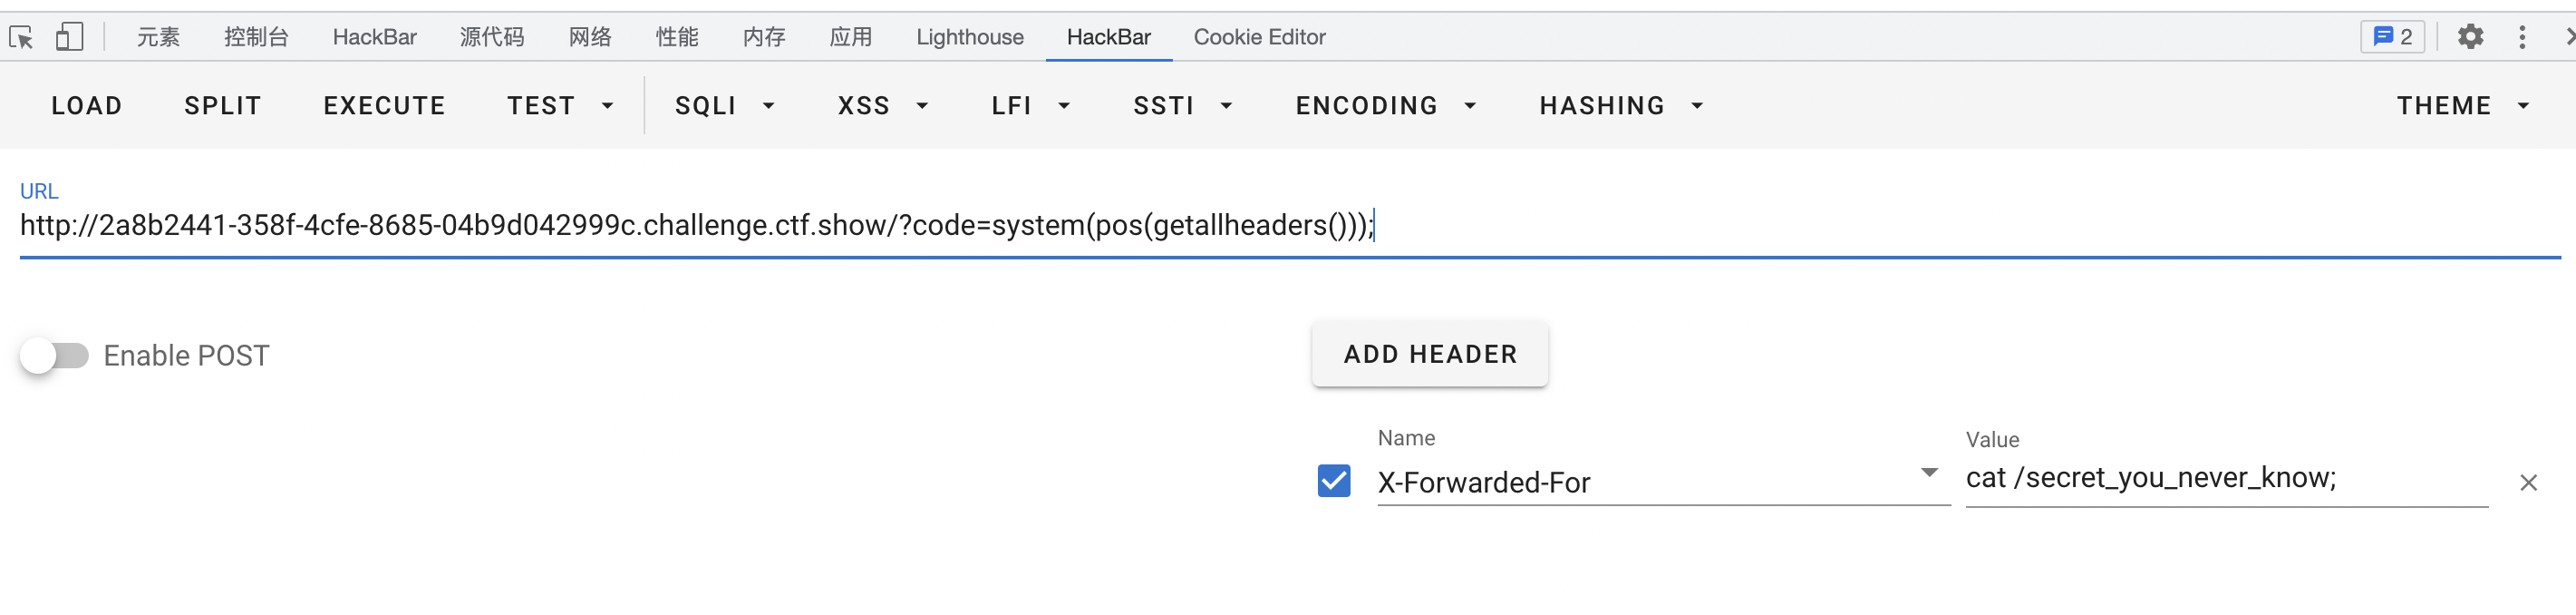Screen dimensions: 2576x615
Task: Switch to the Lighthouse tab
Action: pos(969,37)
